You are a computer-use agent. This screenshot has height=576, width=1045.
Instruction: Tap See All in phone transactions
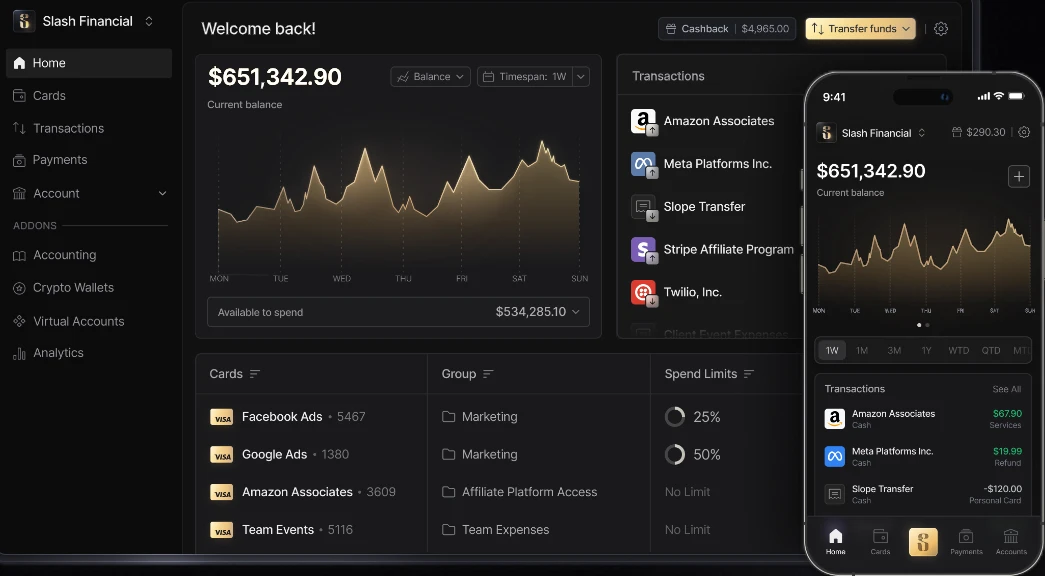(x=1006, y=389)
